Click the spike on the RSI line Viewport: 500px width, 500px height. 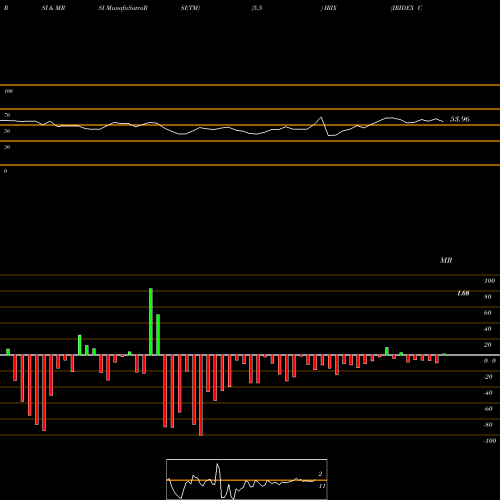click(321, 117)
